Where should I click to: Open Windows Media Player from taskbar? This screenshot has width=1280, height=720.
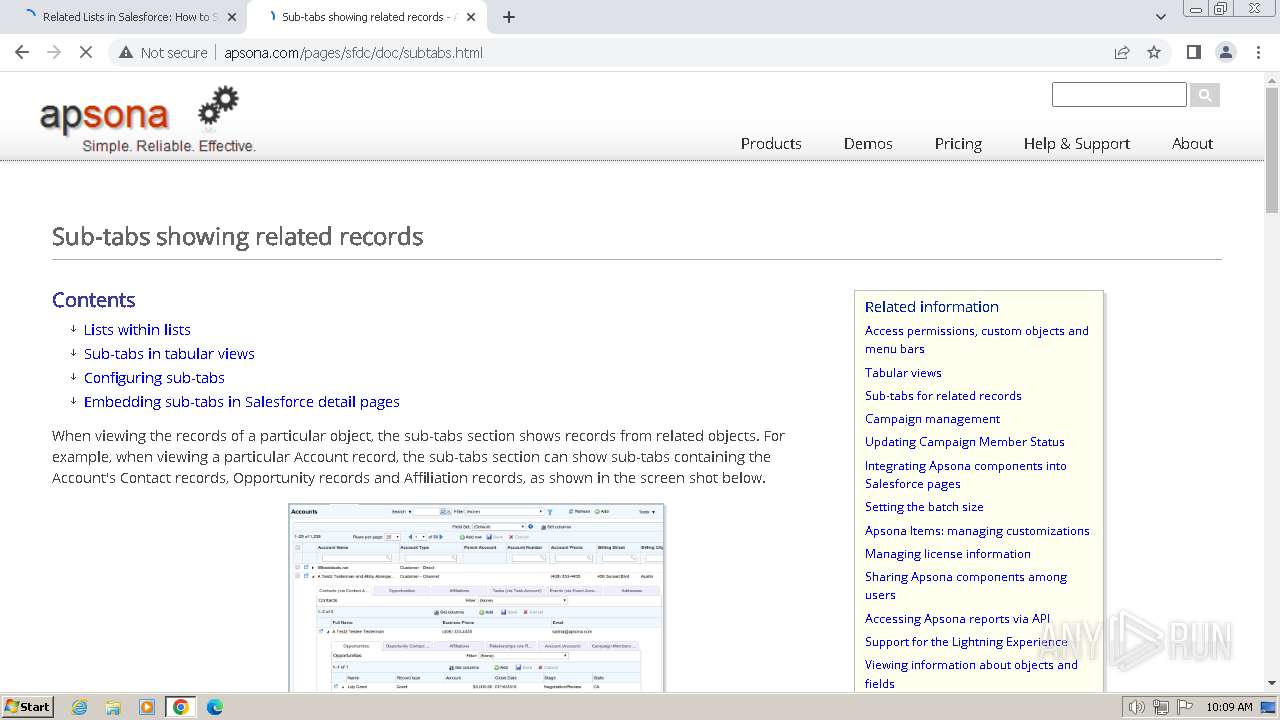[147, 707]
